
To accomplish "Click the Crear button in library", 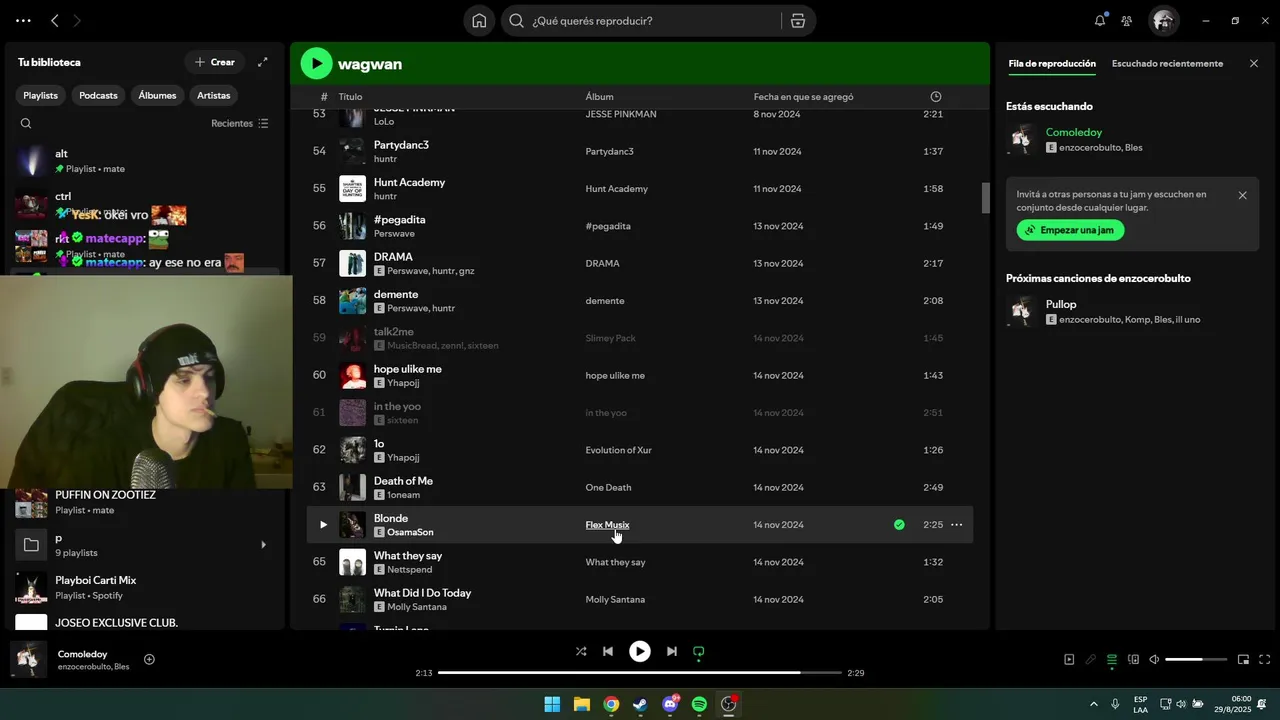I will pyautogui.click(x=215, y=62).
